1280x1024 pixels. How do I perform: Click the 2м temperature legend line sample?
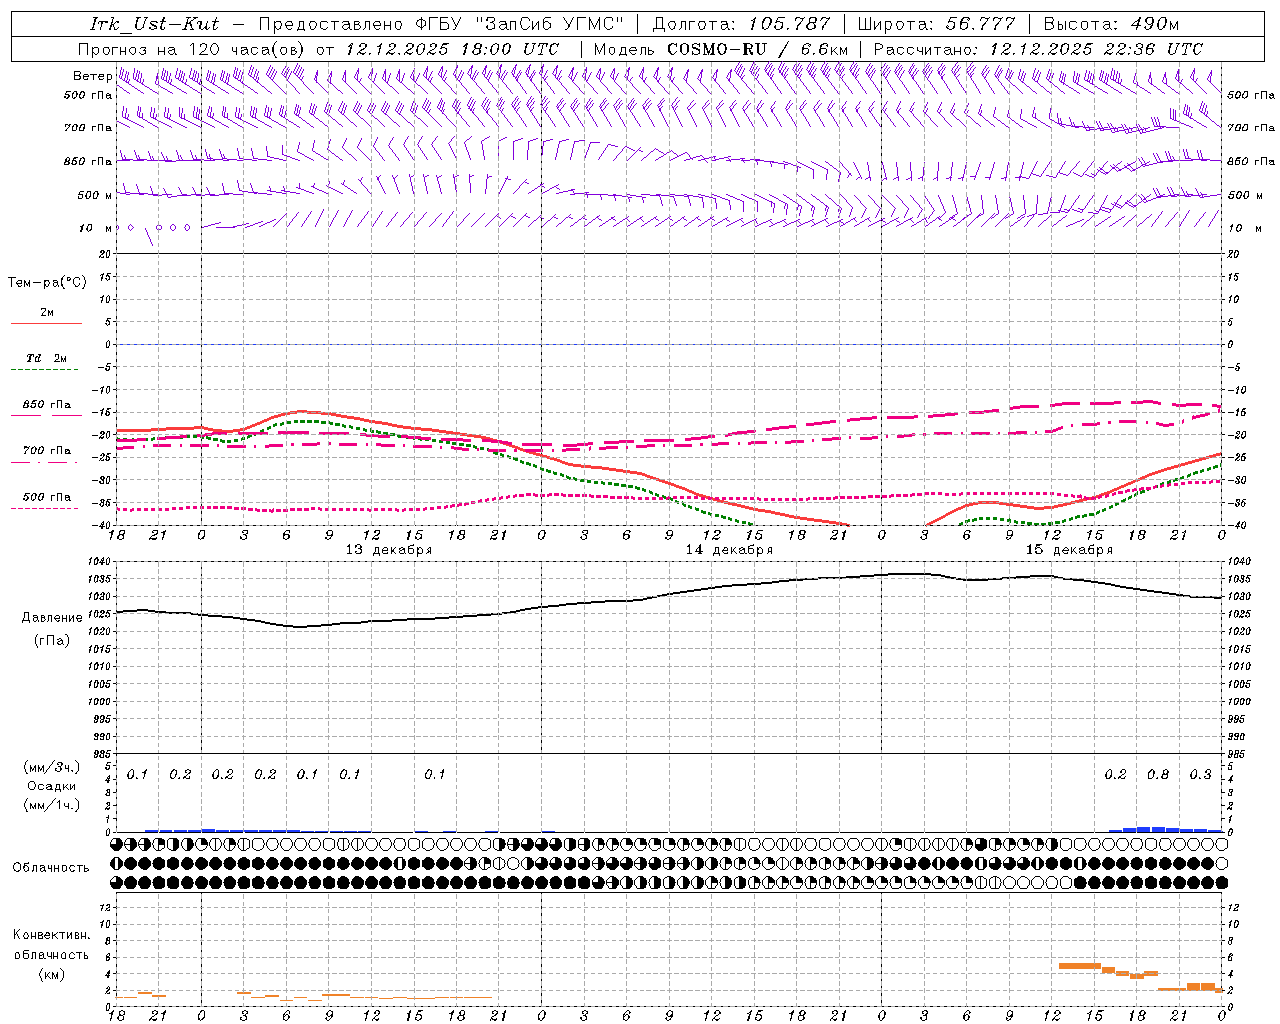(46, 324)
